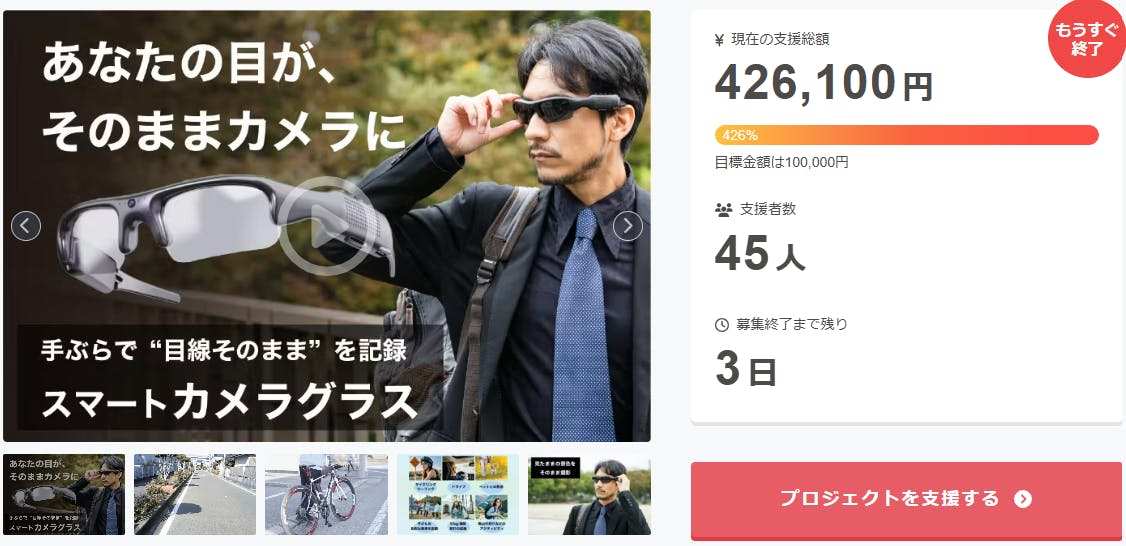The image size is (1126, 546).
Task: Click the 支援者数 label
Action: coord(768,210)
